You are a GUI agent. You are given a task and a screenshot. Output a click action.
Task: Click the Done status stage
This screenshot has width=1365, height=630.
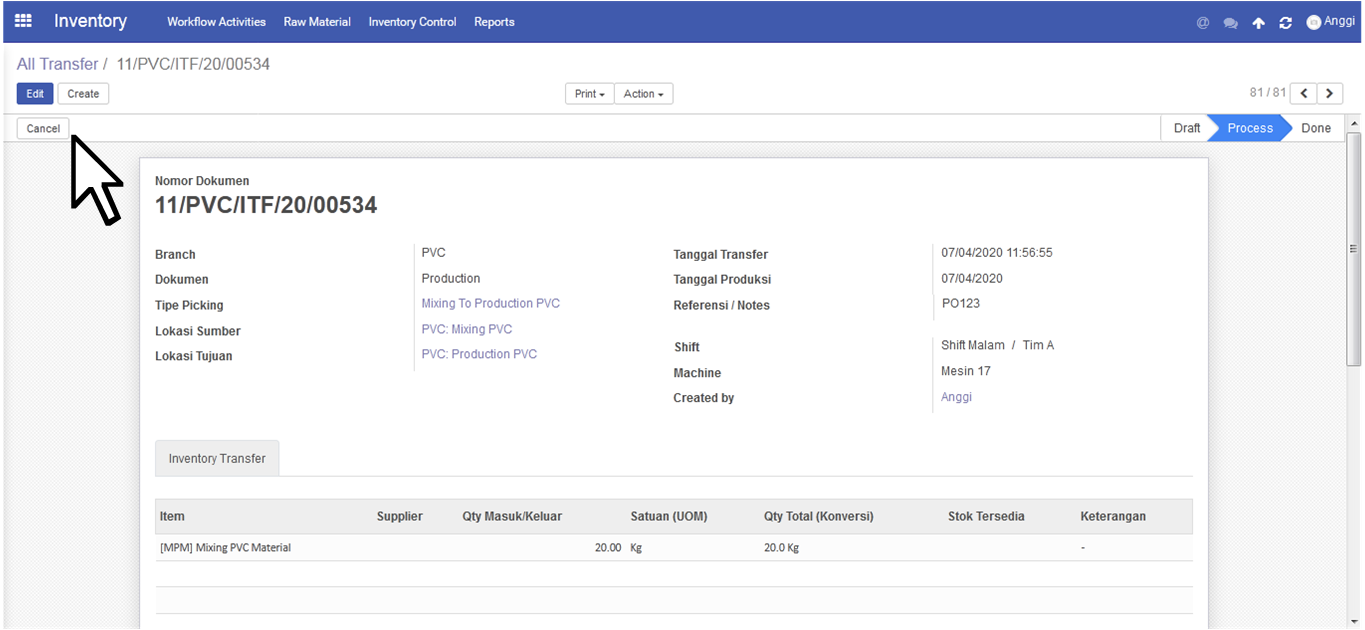pyautogui.click(x=1315, y=128)
